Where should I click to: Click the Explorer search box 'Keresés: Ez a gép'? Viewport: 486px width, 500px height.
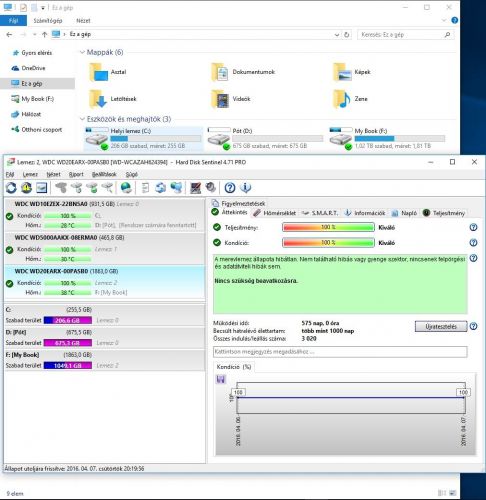pos(406,35)
